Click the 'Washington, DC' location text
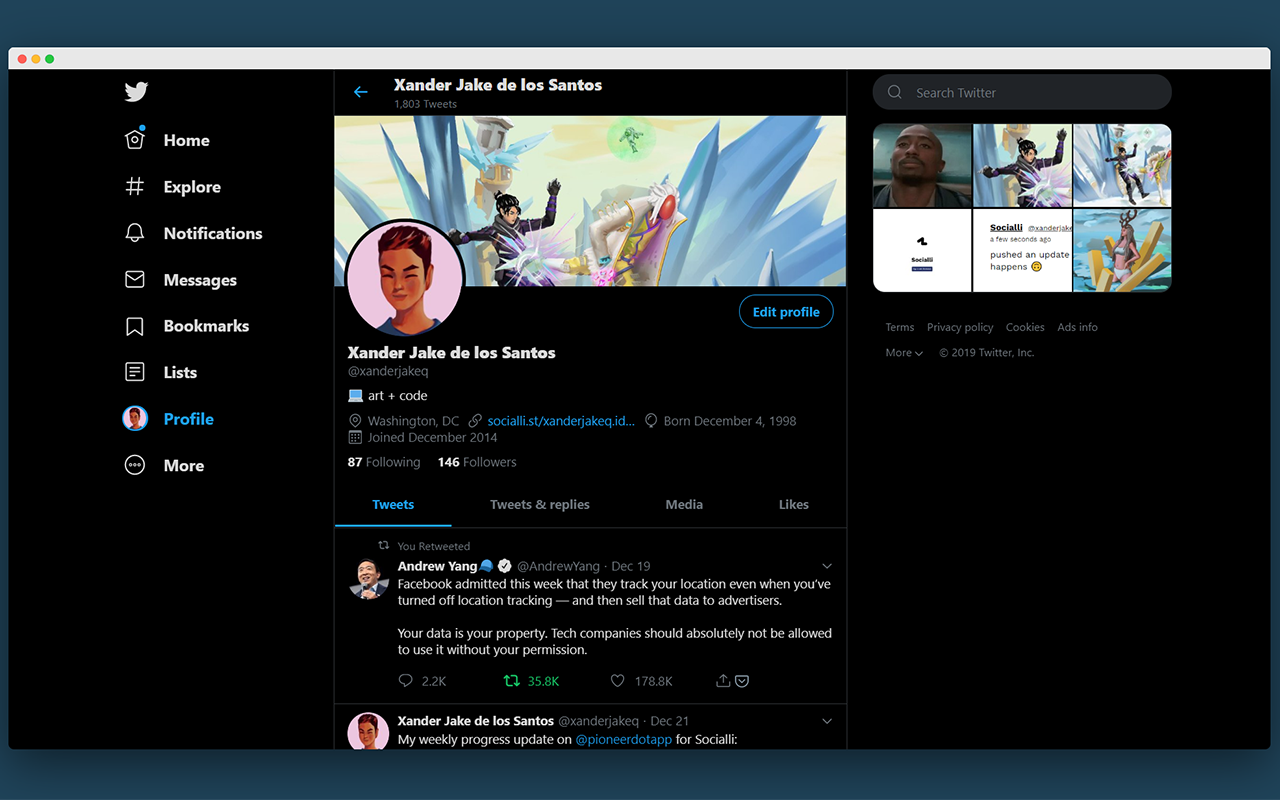The width and height of the screenshot is (1280, 800). click(413, 421)
